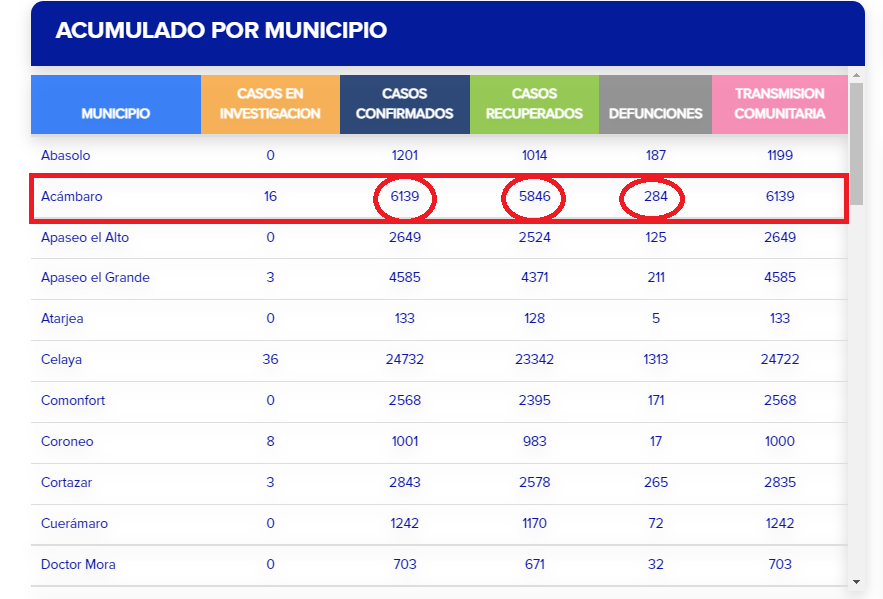Select the CASOS EN INVESTIGACION header
The height and width of the screenshot is (599, 883).
click(x=270, y=104)
